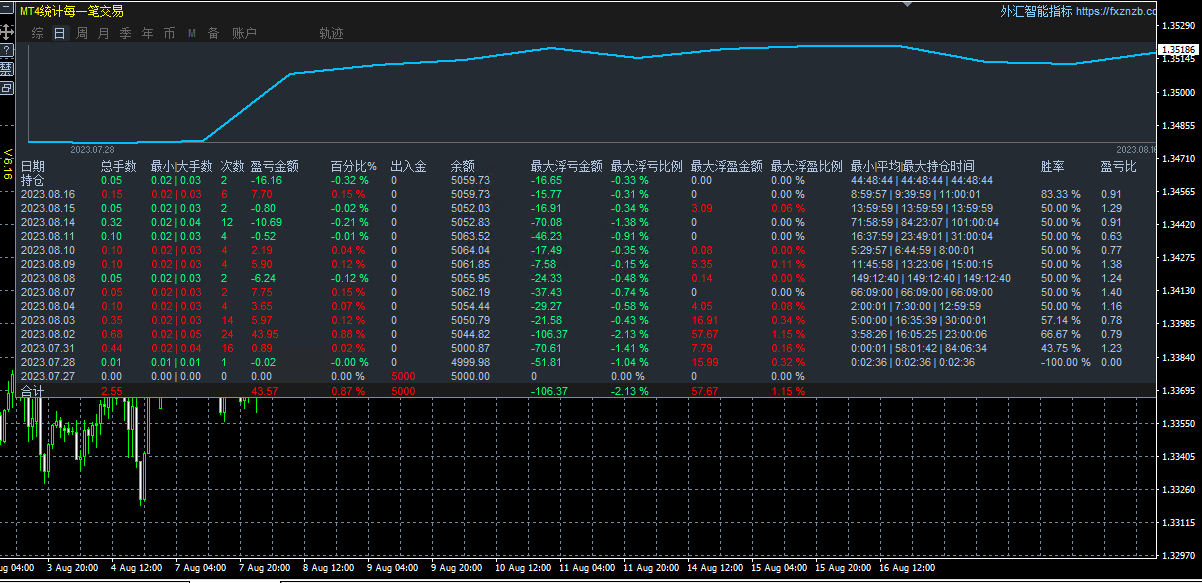
Task: Click the 日期 column header
Action: pyautogui.click(x=33, y=166)
